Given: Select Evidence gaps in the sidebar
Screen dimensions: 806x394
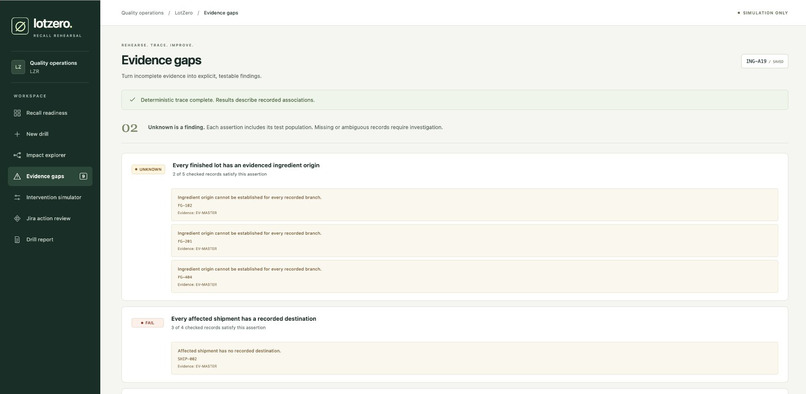Looking at the screenshot, I should coord(50,176).
